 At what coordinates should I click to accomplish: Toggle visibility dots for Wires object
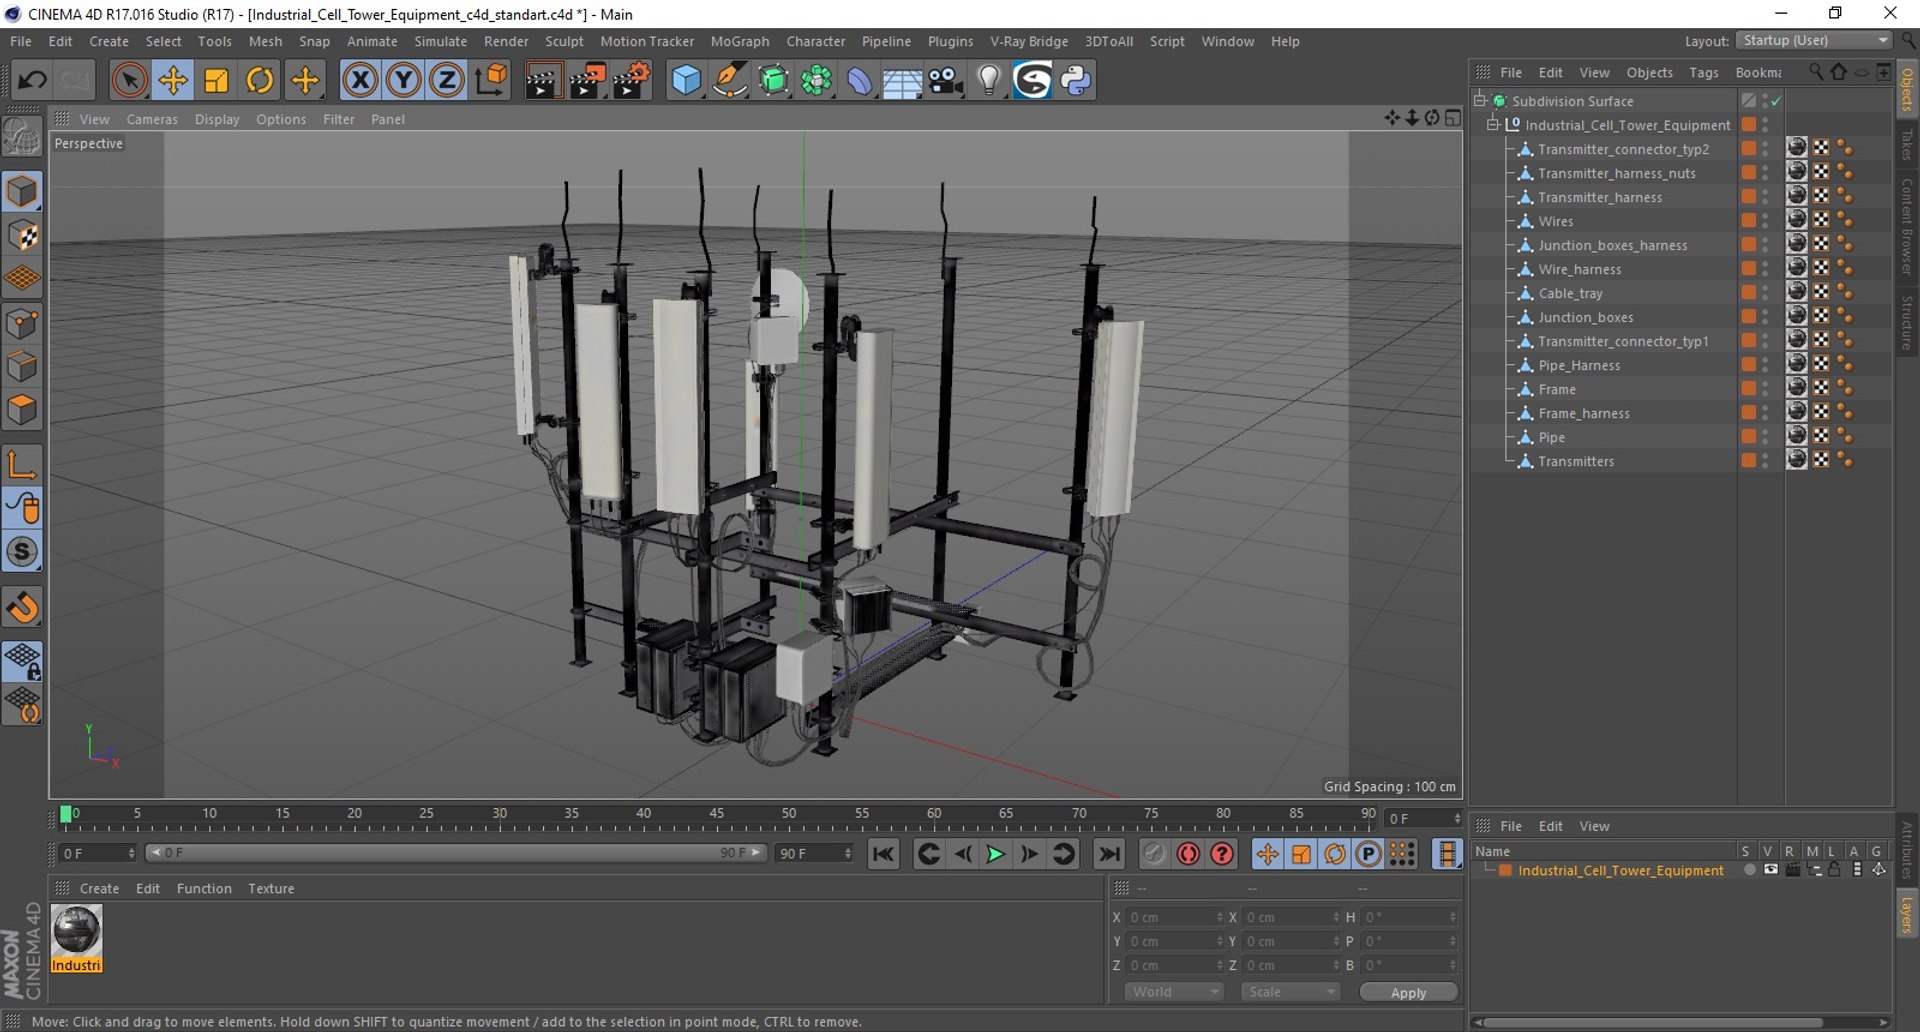point(1765,221)
